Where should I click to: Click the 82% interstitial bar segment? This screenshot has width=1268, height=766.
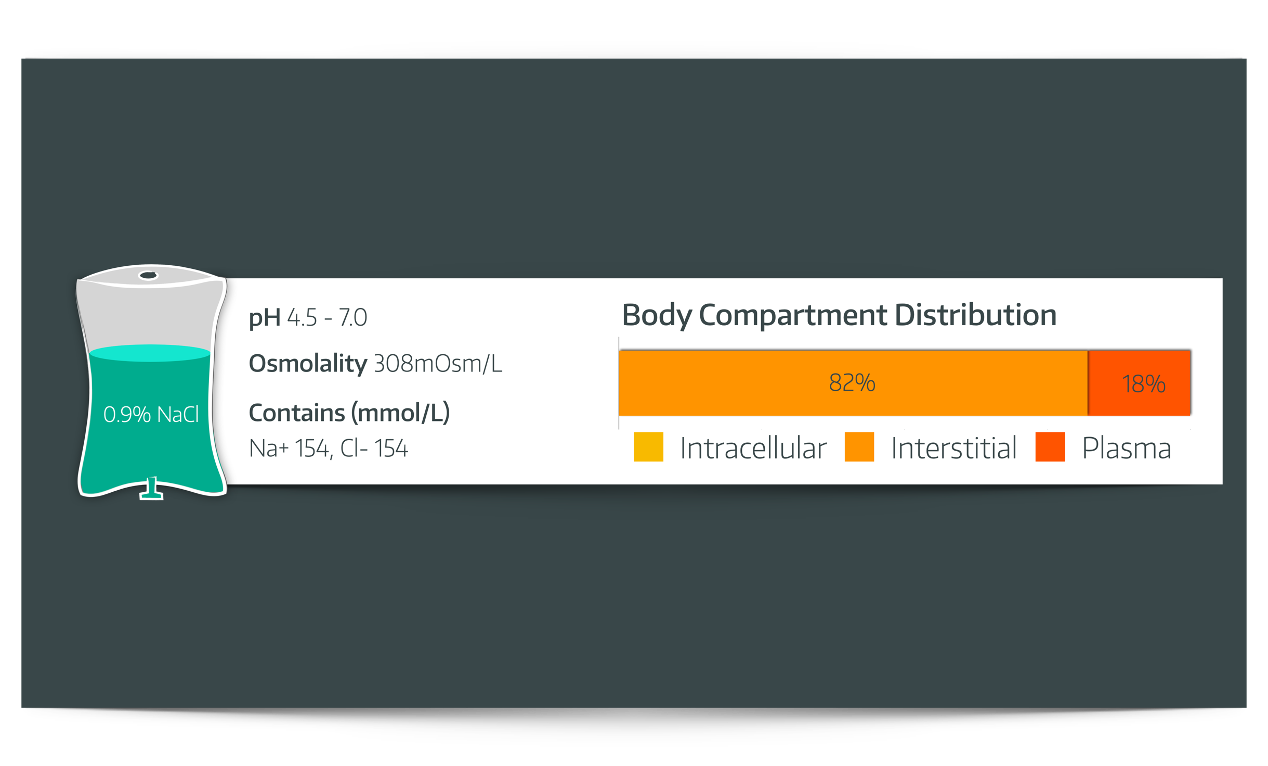click(852, 383)
